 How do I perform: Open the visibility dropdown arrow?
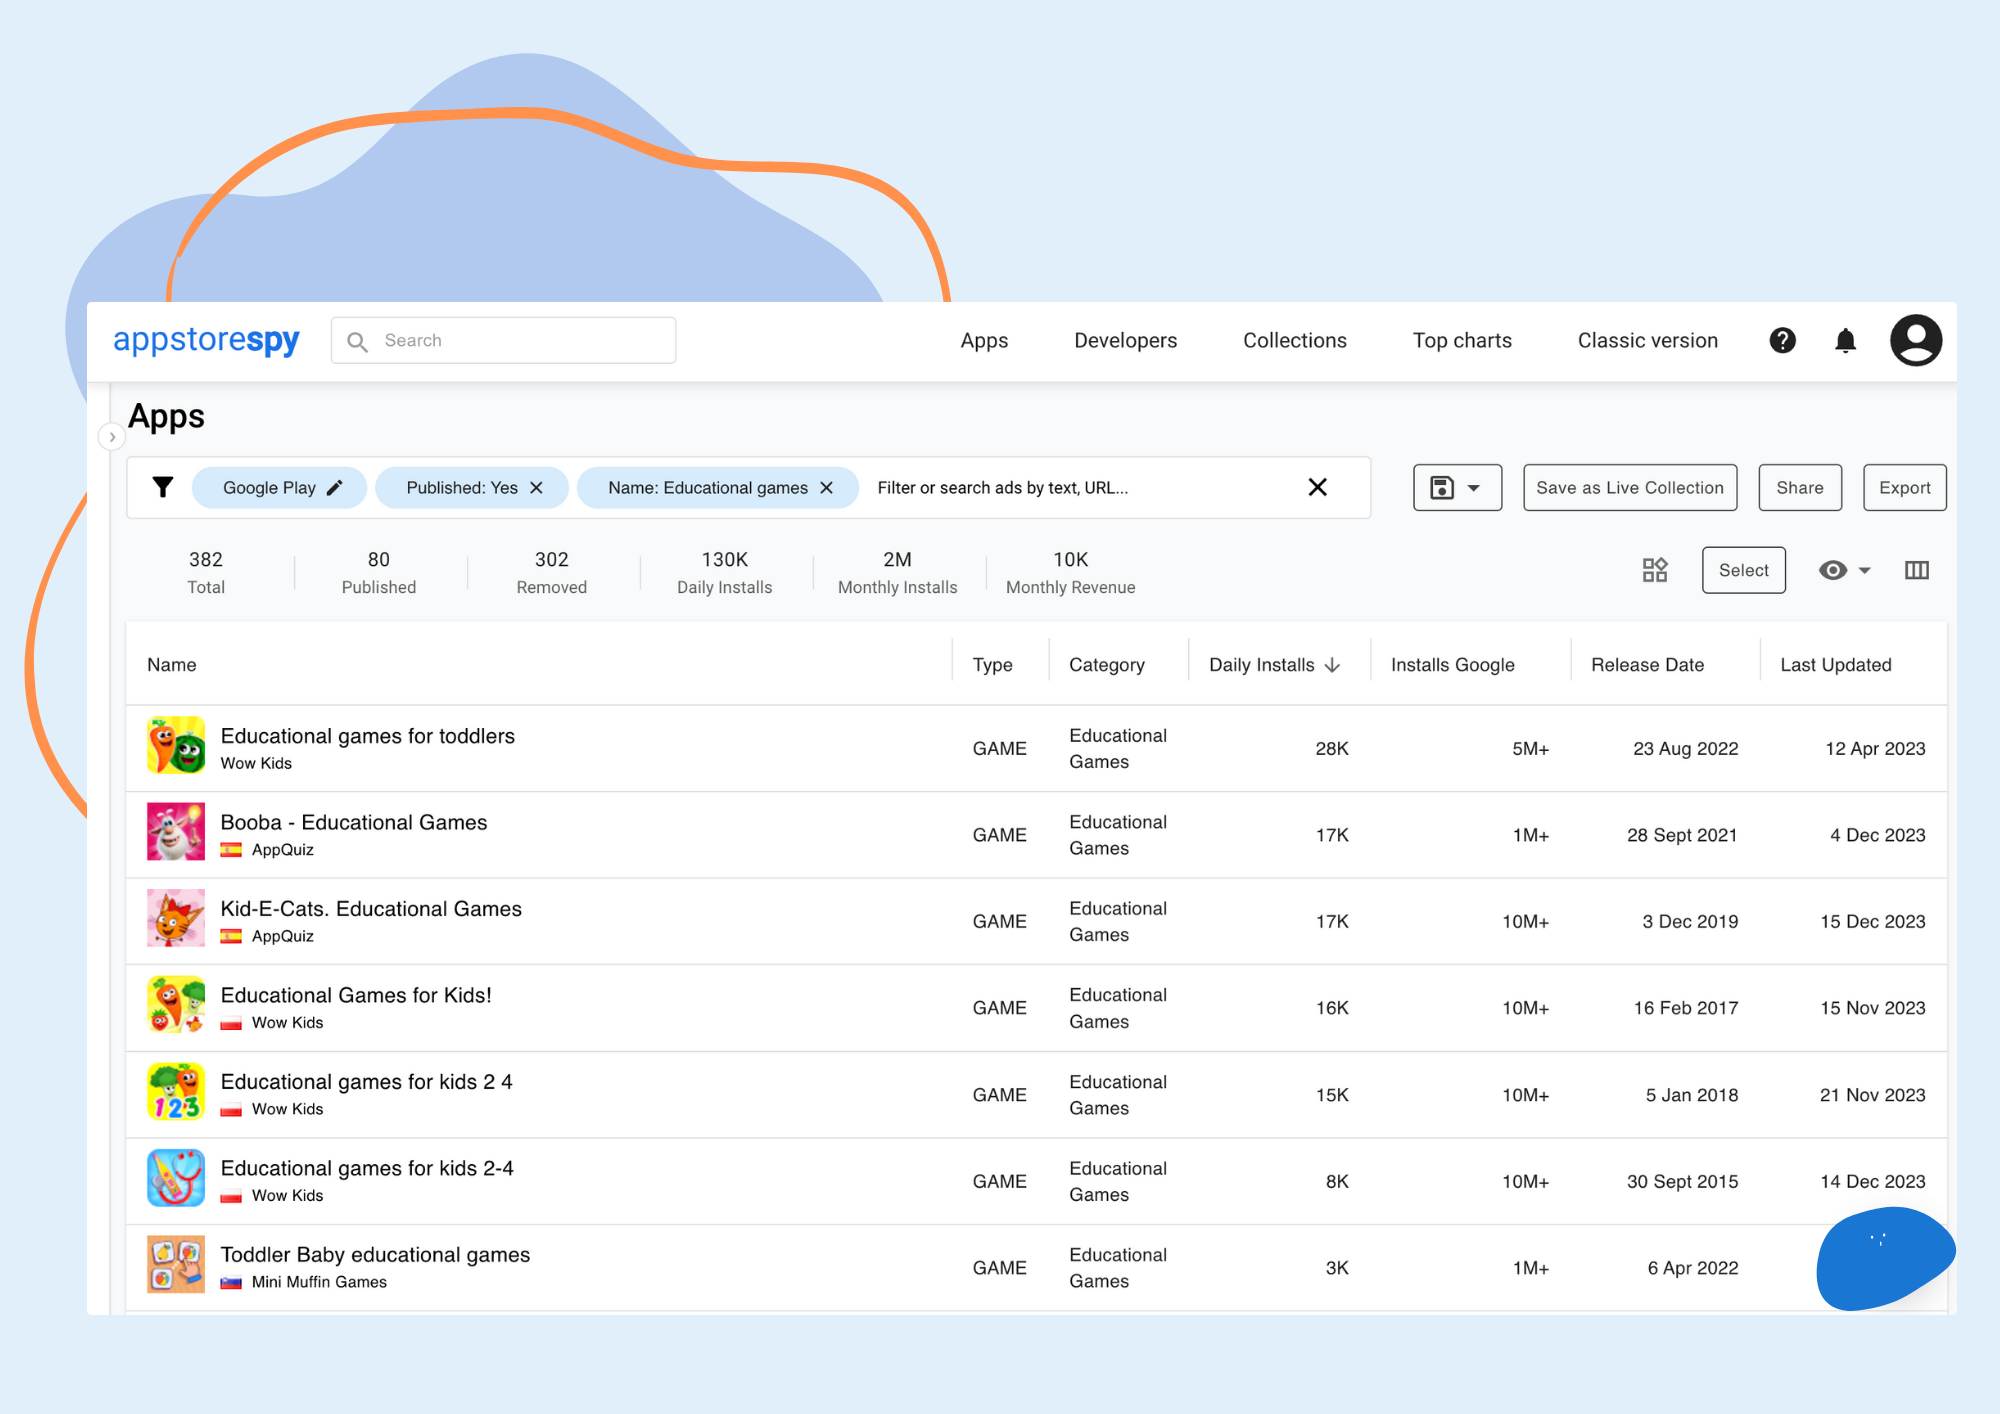pos(1864,571)
